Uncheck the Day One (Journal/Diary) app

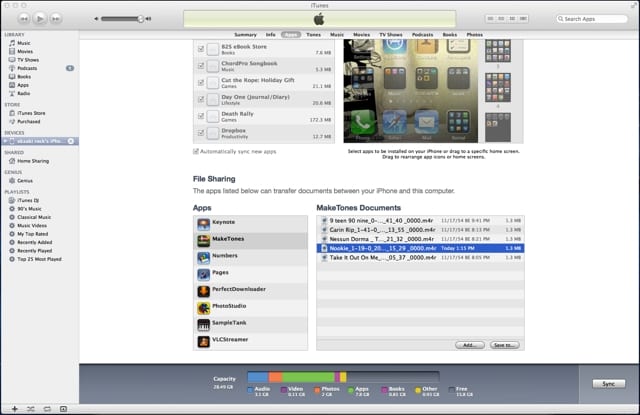(x=201, y=99)
